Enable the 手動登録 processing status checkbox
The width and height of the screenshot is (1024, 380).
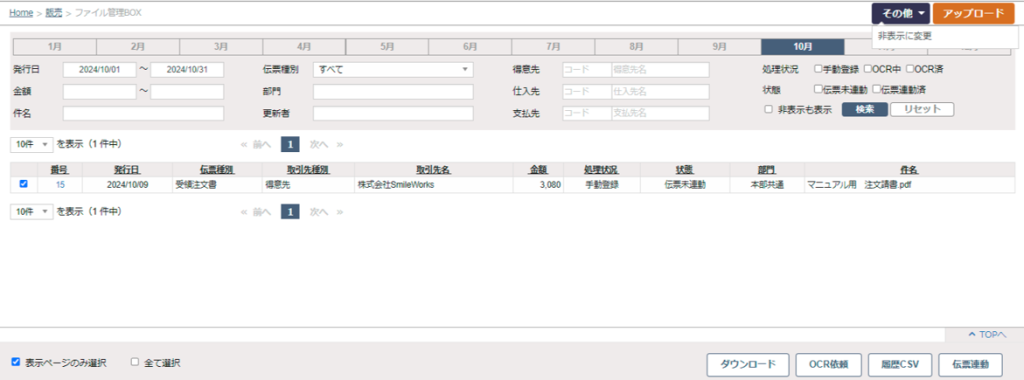point(818,69)
